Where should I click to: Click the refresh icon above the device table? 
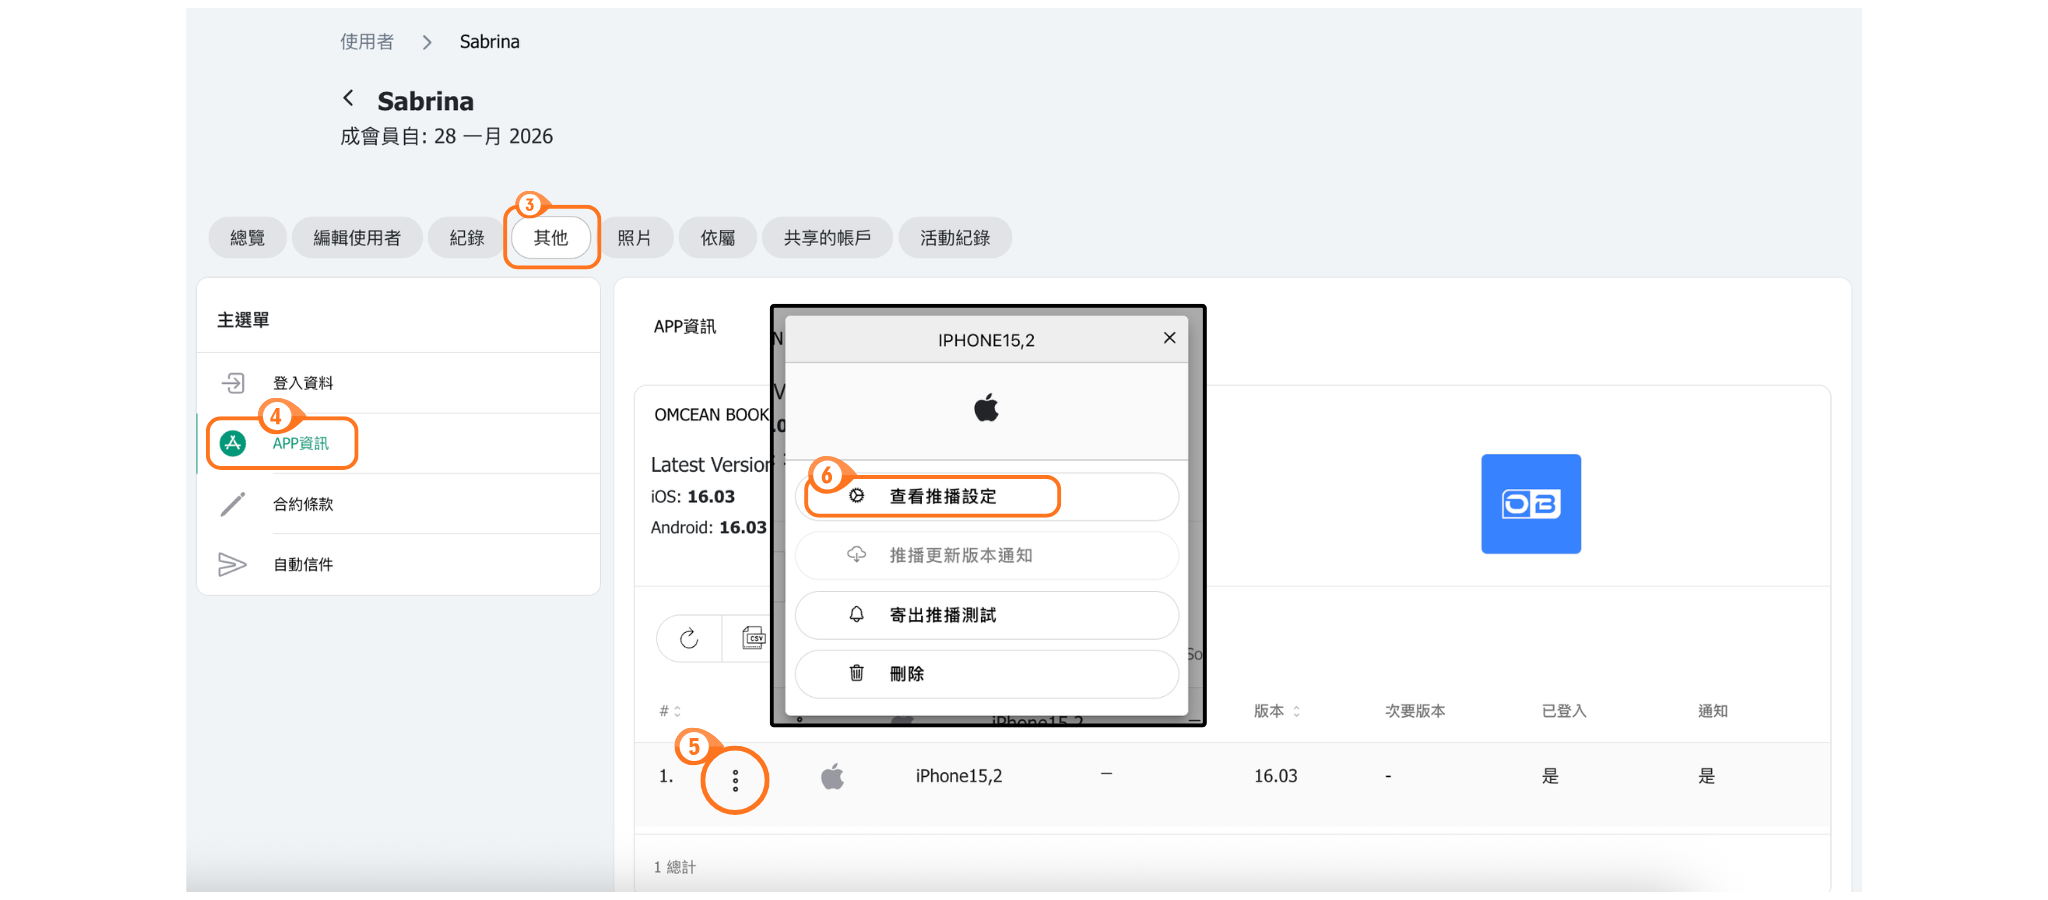pos(689,639)
